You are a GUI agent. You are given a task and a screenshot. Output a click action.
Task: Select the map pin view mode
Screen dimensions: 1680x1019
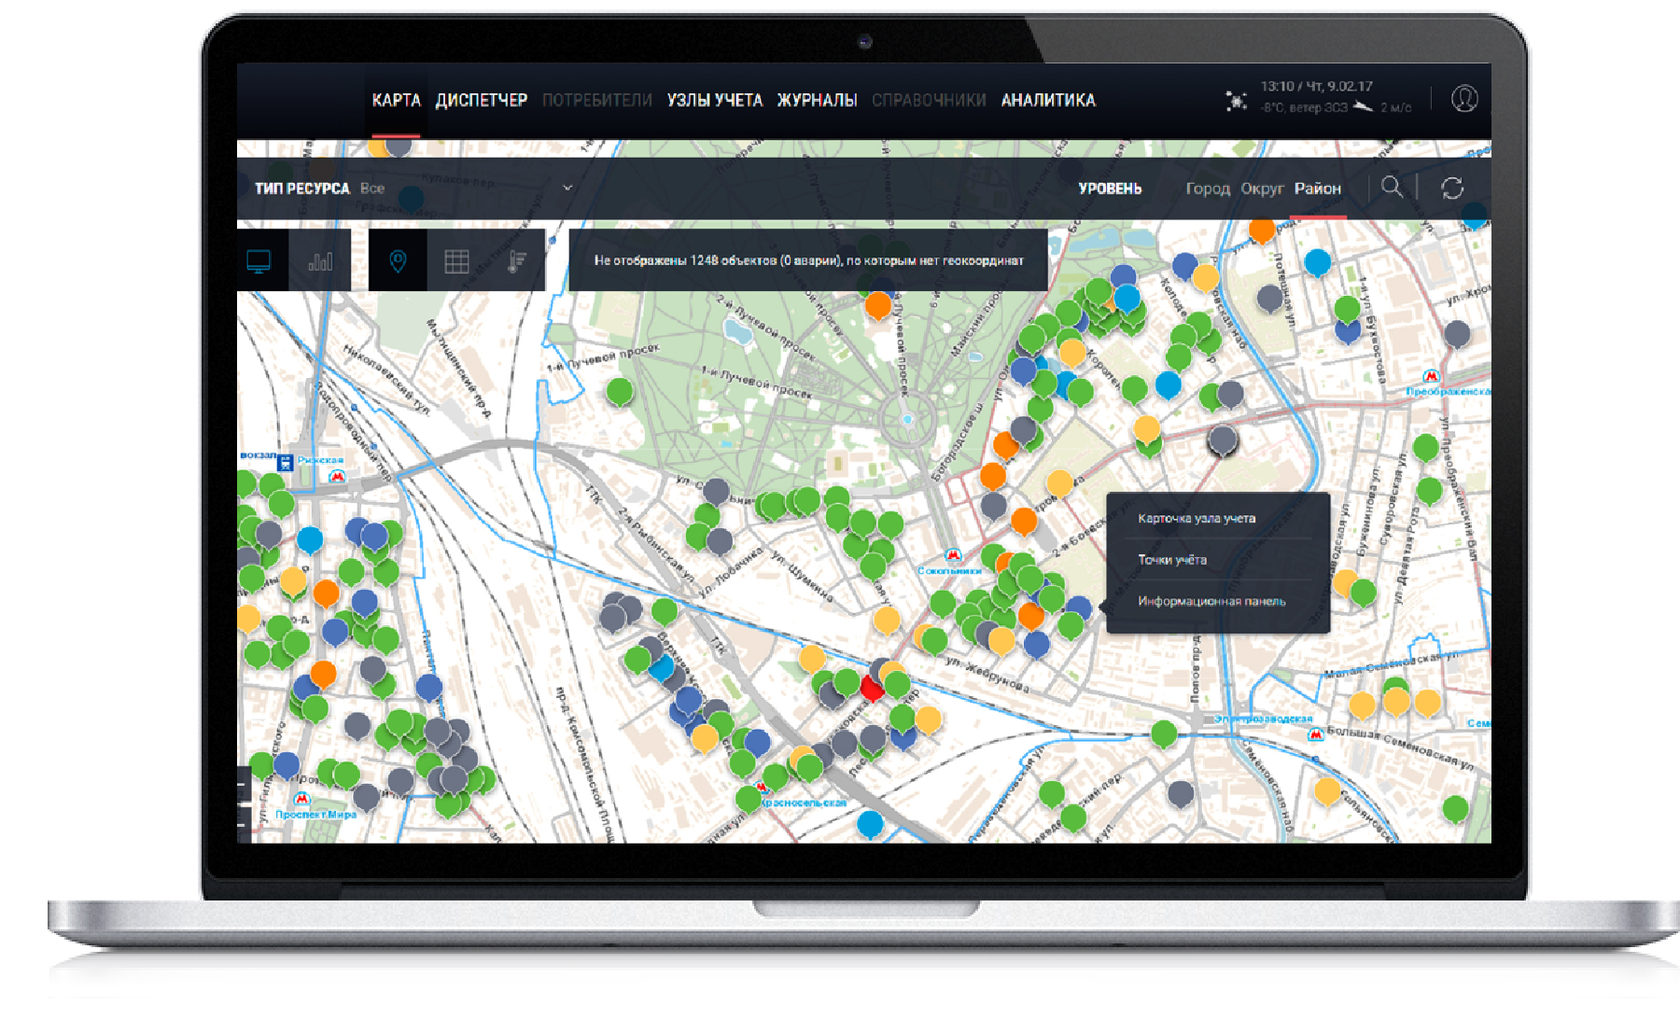pyautogui.click(x=398, y=261)
